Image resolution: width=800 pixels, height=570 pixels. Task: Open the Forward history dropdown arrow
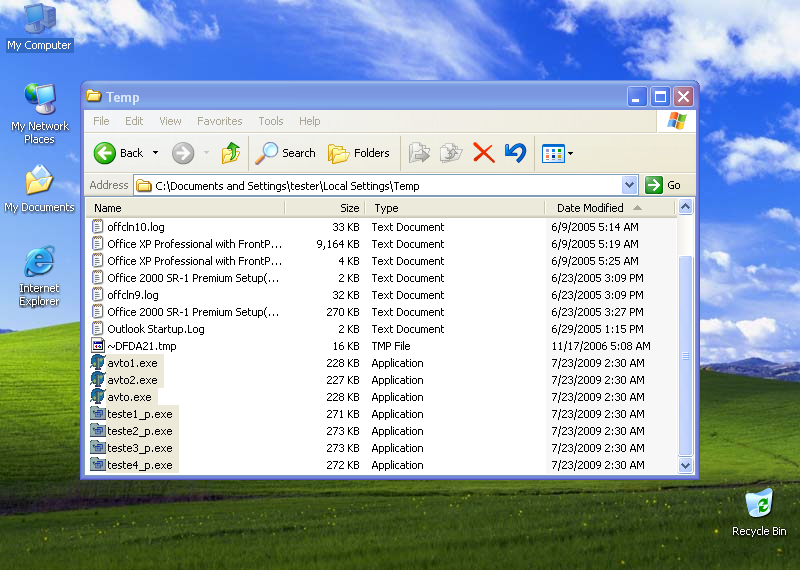click(x=206, y=153)
